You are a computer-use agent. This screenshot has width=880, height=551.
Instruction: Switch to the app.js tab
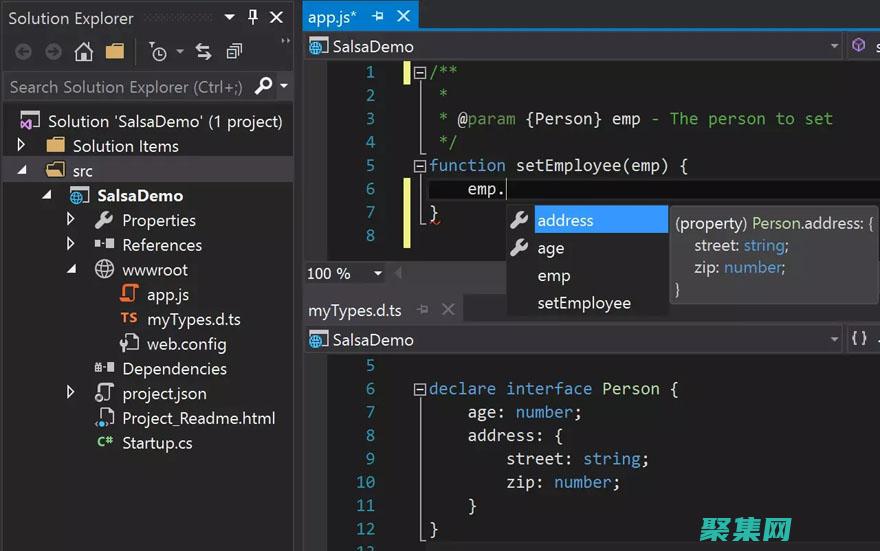[x=332, y=17]
